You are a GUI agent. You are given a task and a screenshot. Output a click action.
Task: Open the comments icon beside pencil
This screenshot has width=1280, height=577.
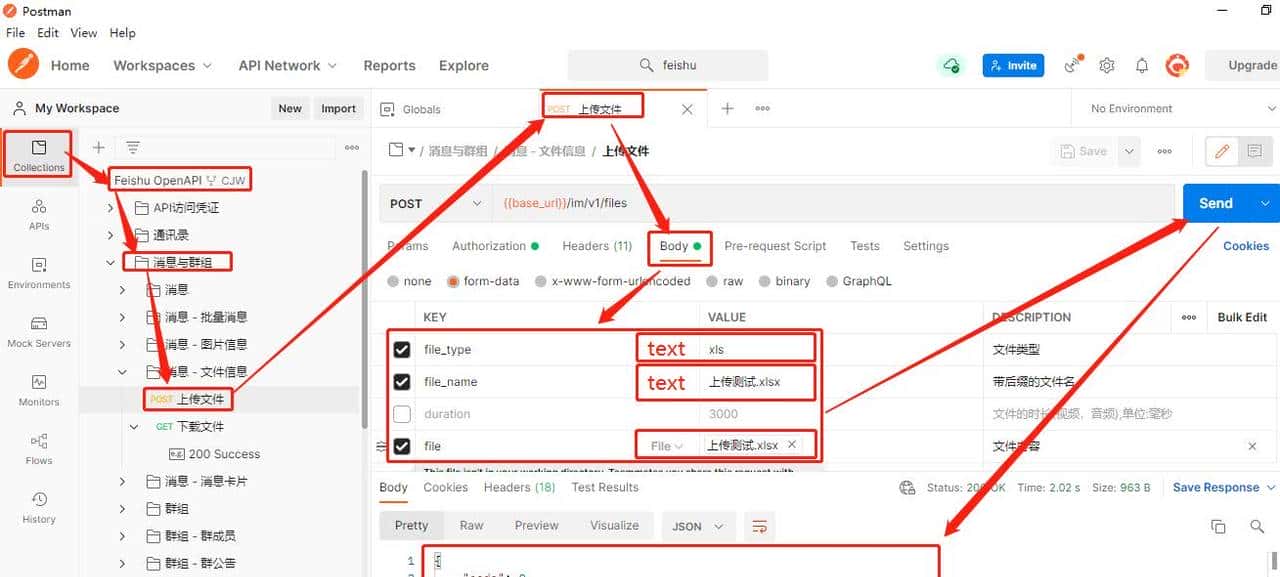pyautogui.click(x=1254, y=151)
